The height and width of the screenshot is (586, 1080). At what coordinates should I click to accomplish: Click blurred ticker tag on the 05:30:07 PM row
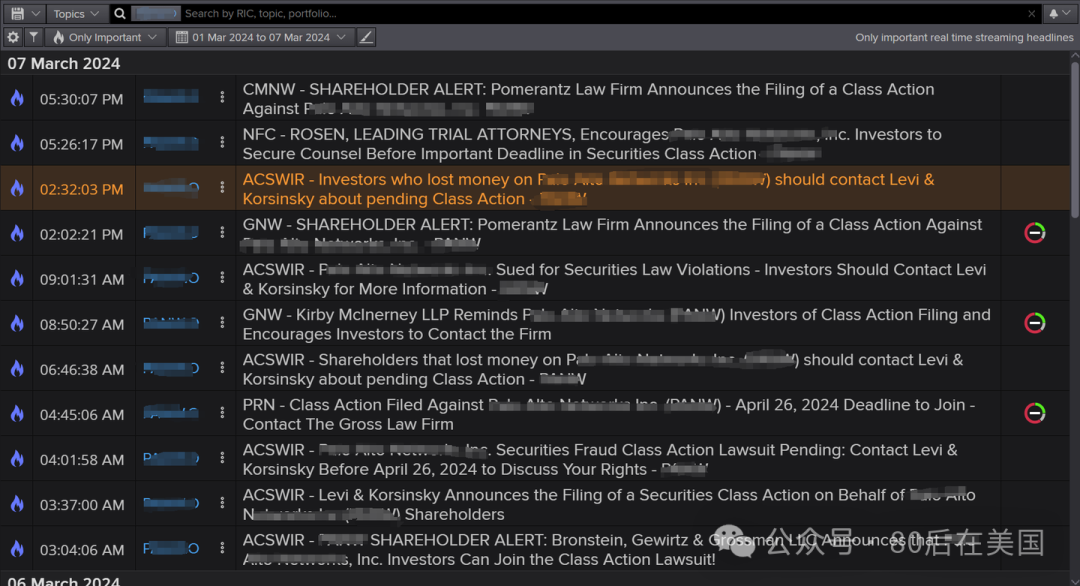click(171, 97)
